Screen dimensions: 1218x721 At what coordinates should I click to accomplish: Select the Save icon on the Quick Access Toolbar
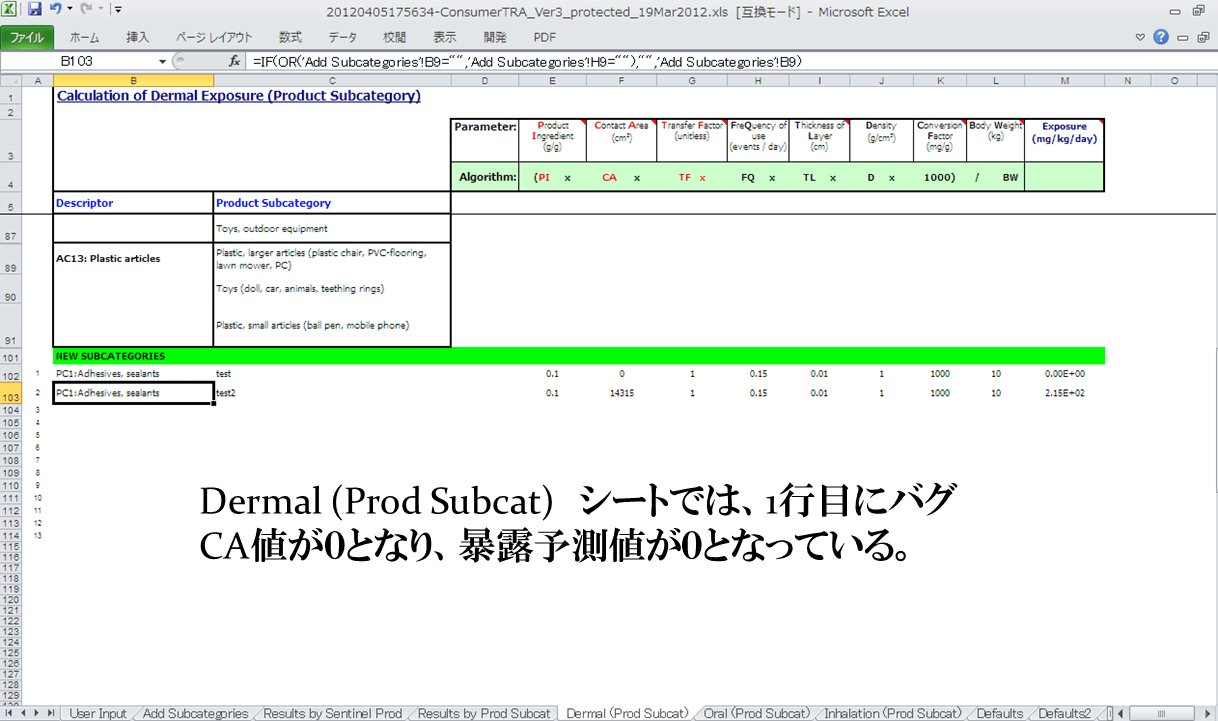tap(35, 9)
